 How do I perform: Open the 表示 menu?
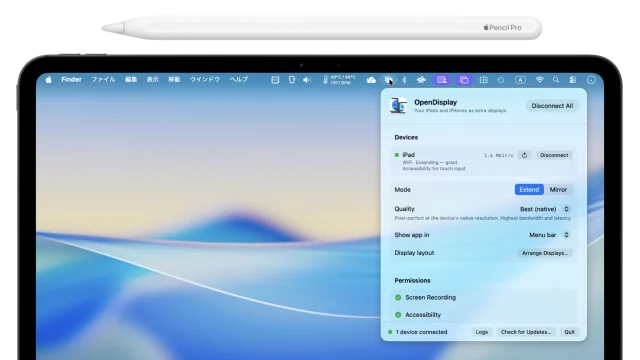153,80
